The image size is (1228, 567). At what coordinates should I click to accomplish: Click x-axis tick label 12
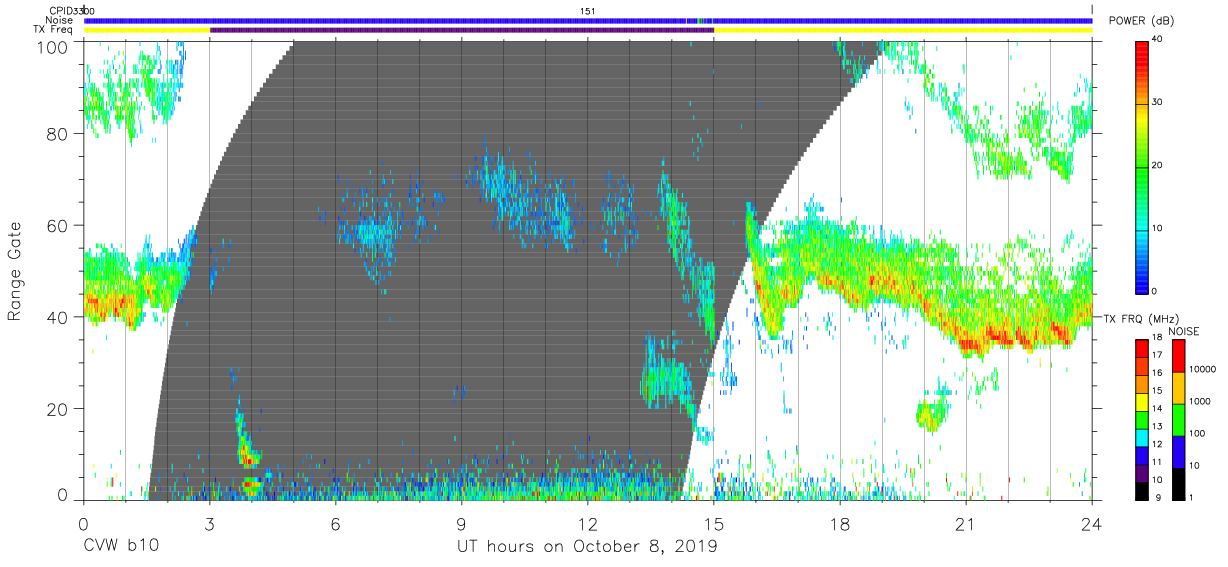[x=587, y=524]
